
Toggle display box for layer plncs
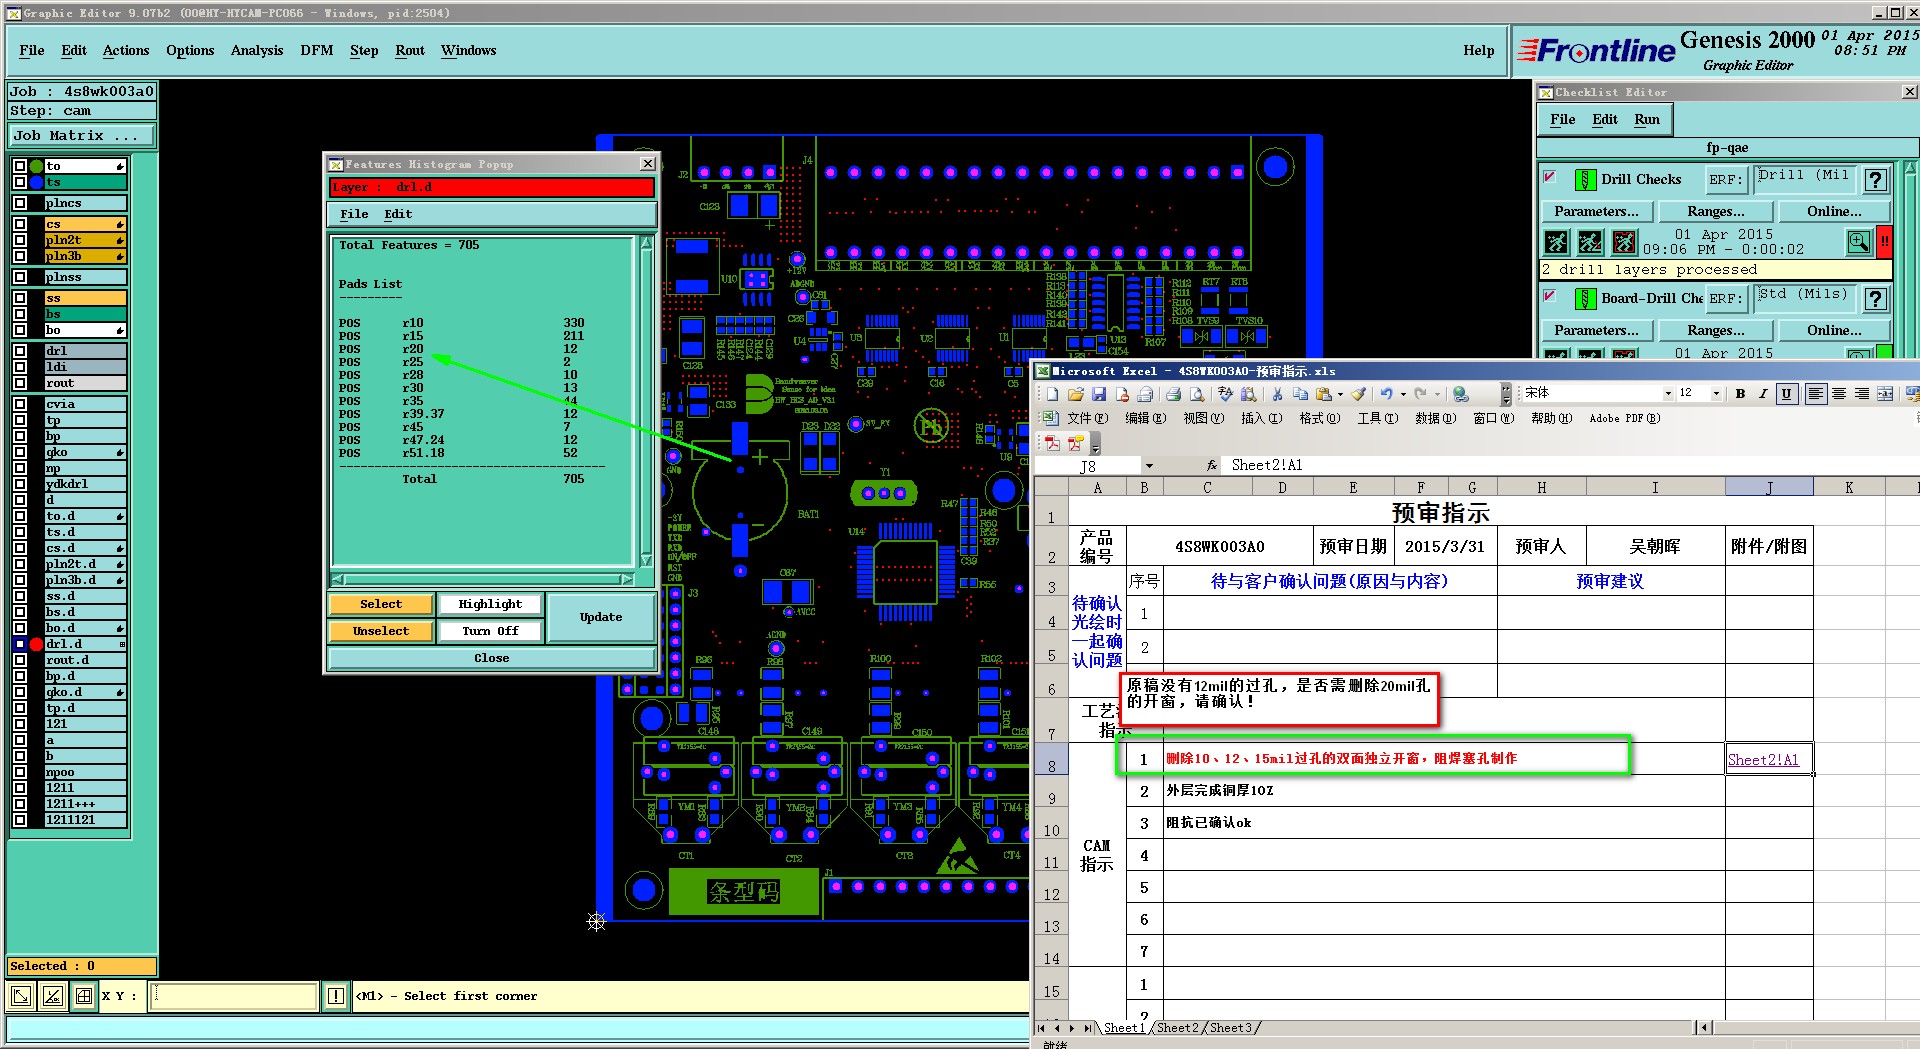pos(20,203)
